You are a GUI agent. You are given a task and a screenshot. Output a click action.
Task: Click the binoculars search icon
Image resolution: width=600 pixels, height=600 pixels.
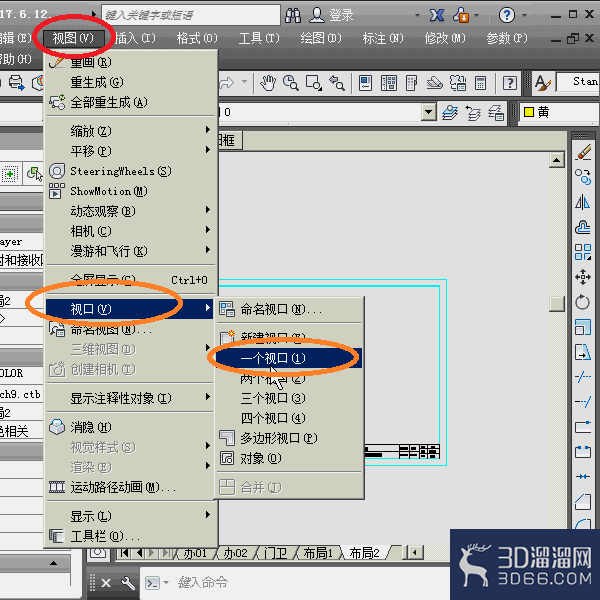pos(293,15)
